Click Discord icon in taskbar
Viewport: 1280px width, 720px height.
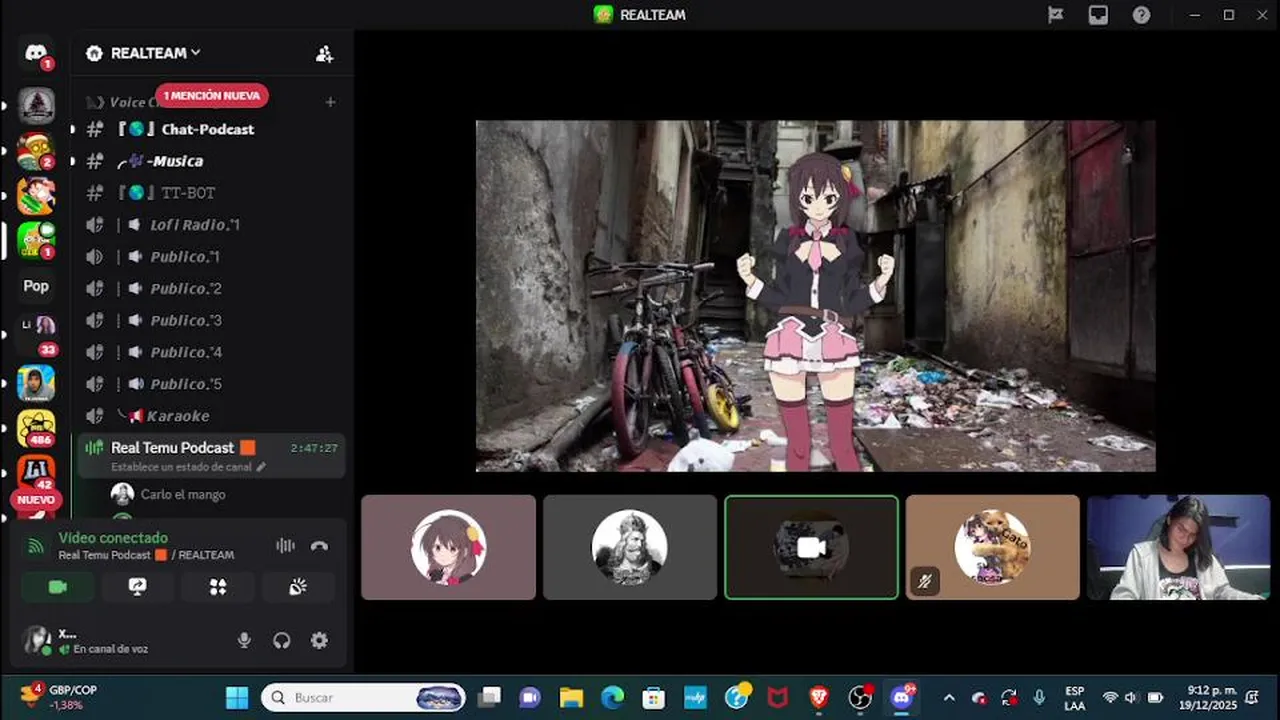tap(902, 697)
